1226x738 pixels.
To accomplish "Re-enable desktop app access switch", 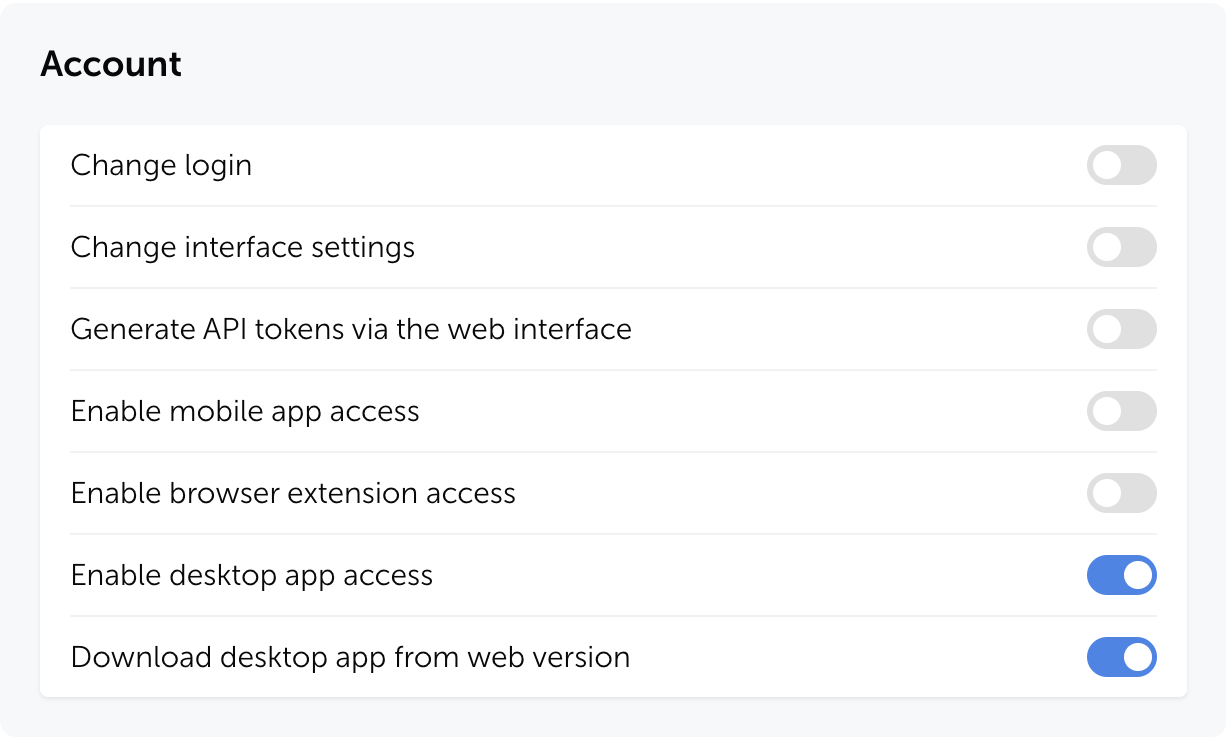I will coord(1121,575).
